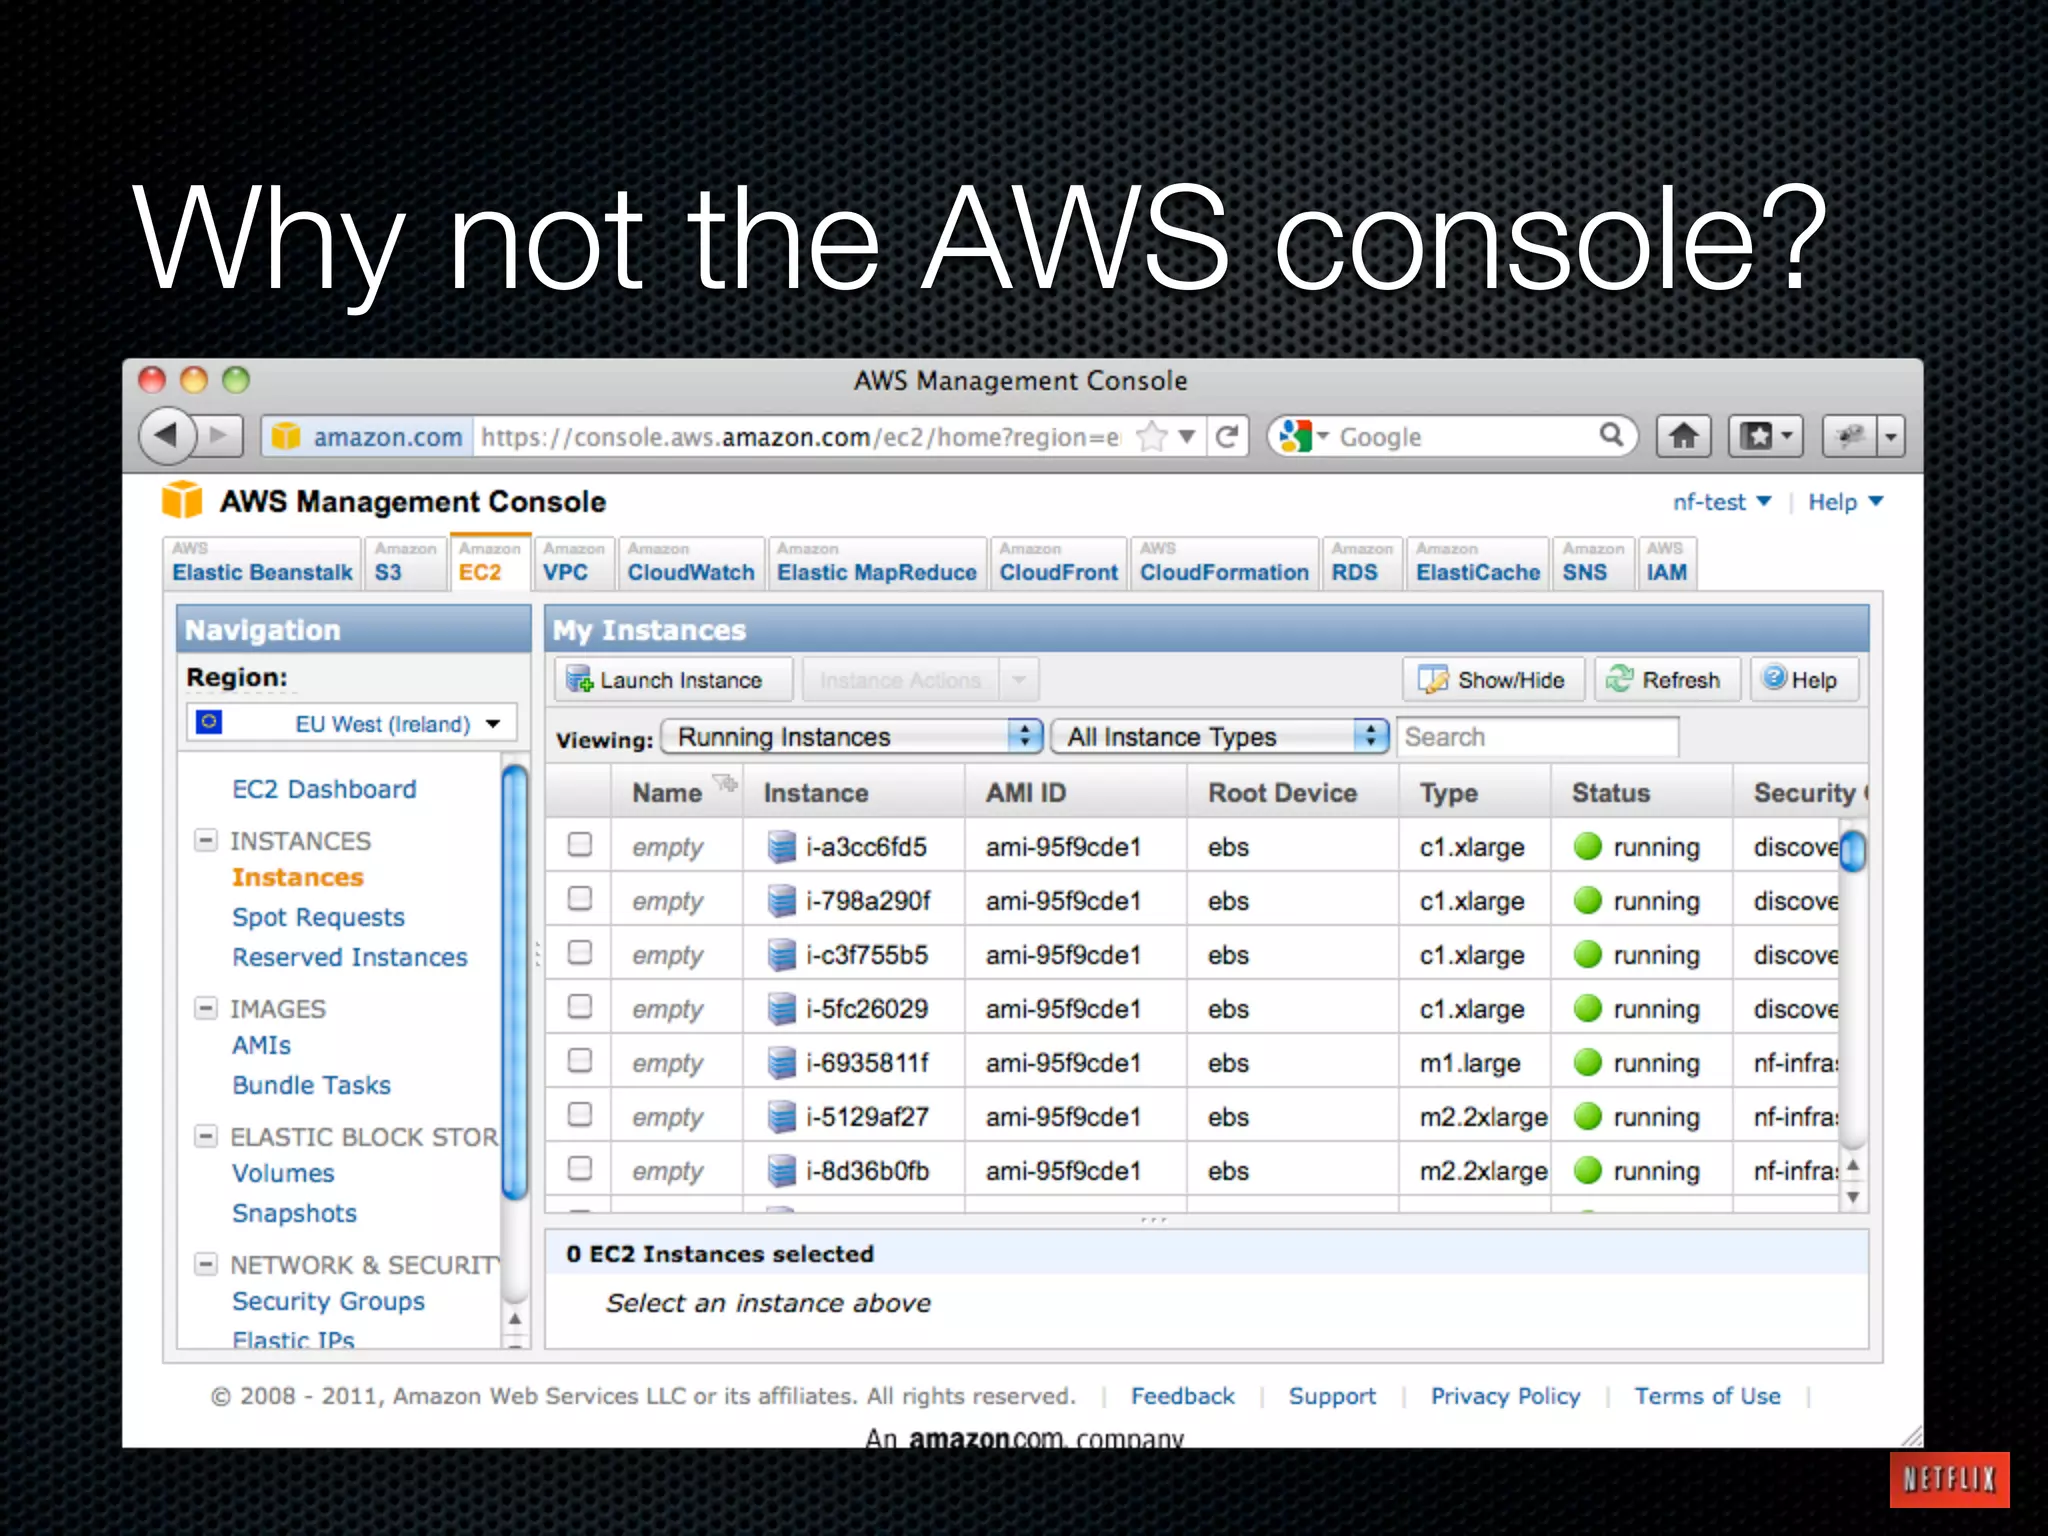Switch to the CloudWatch tab
This screenshot has height=1536, width=2048.
pos(691,564)
